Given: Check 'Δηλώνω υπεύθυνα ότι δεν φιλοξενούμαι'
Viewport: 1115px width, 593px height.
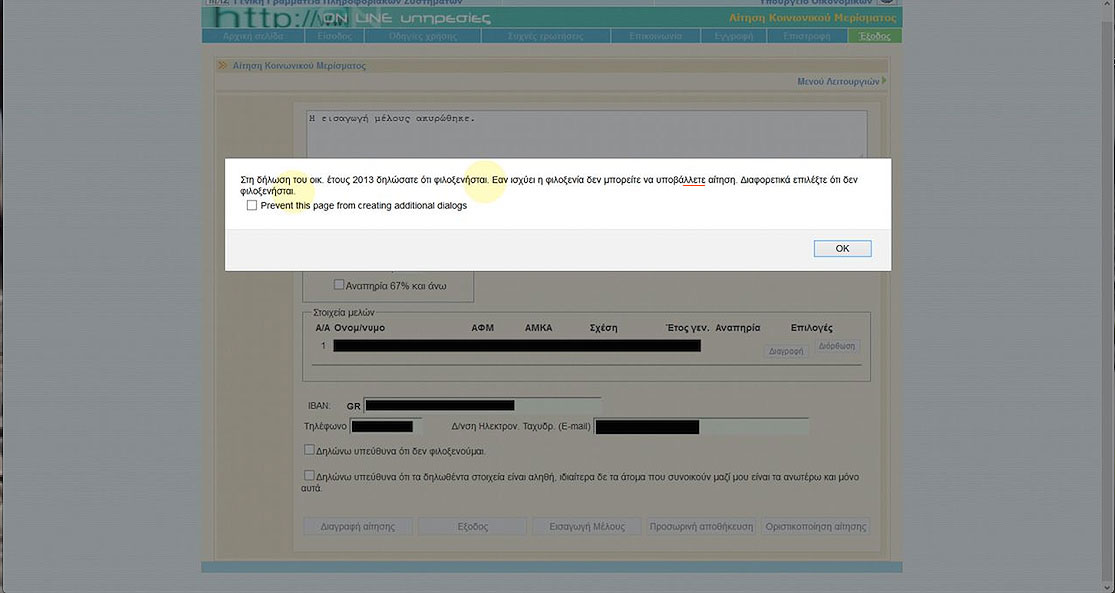Looking at the screenshot, I should (x=309, y=449).
